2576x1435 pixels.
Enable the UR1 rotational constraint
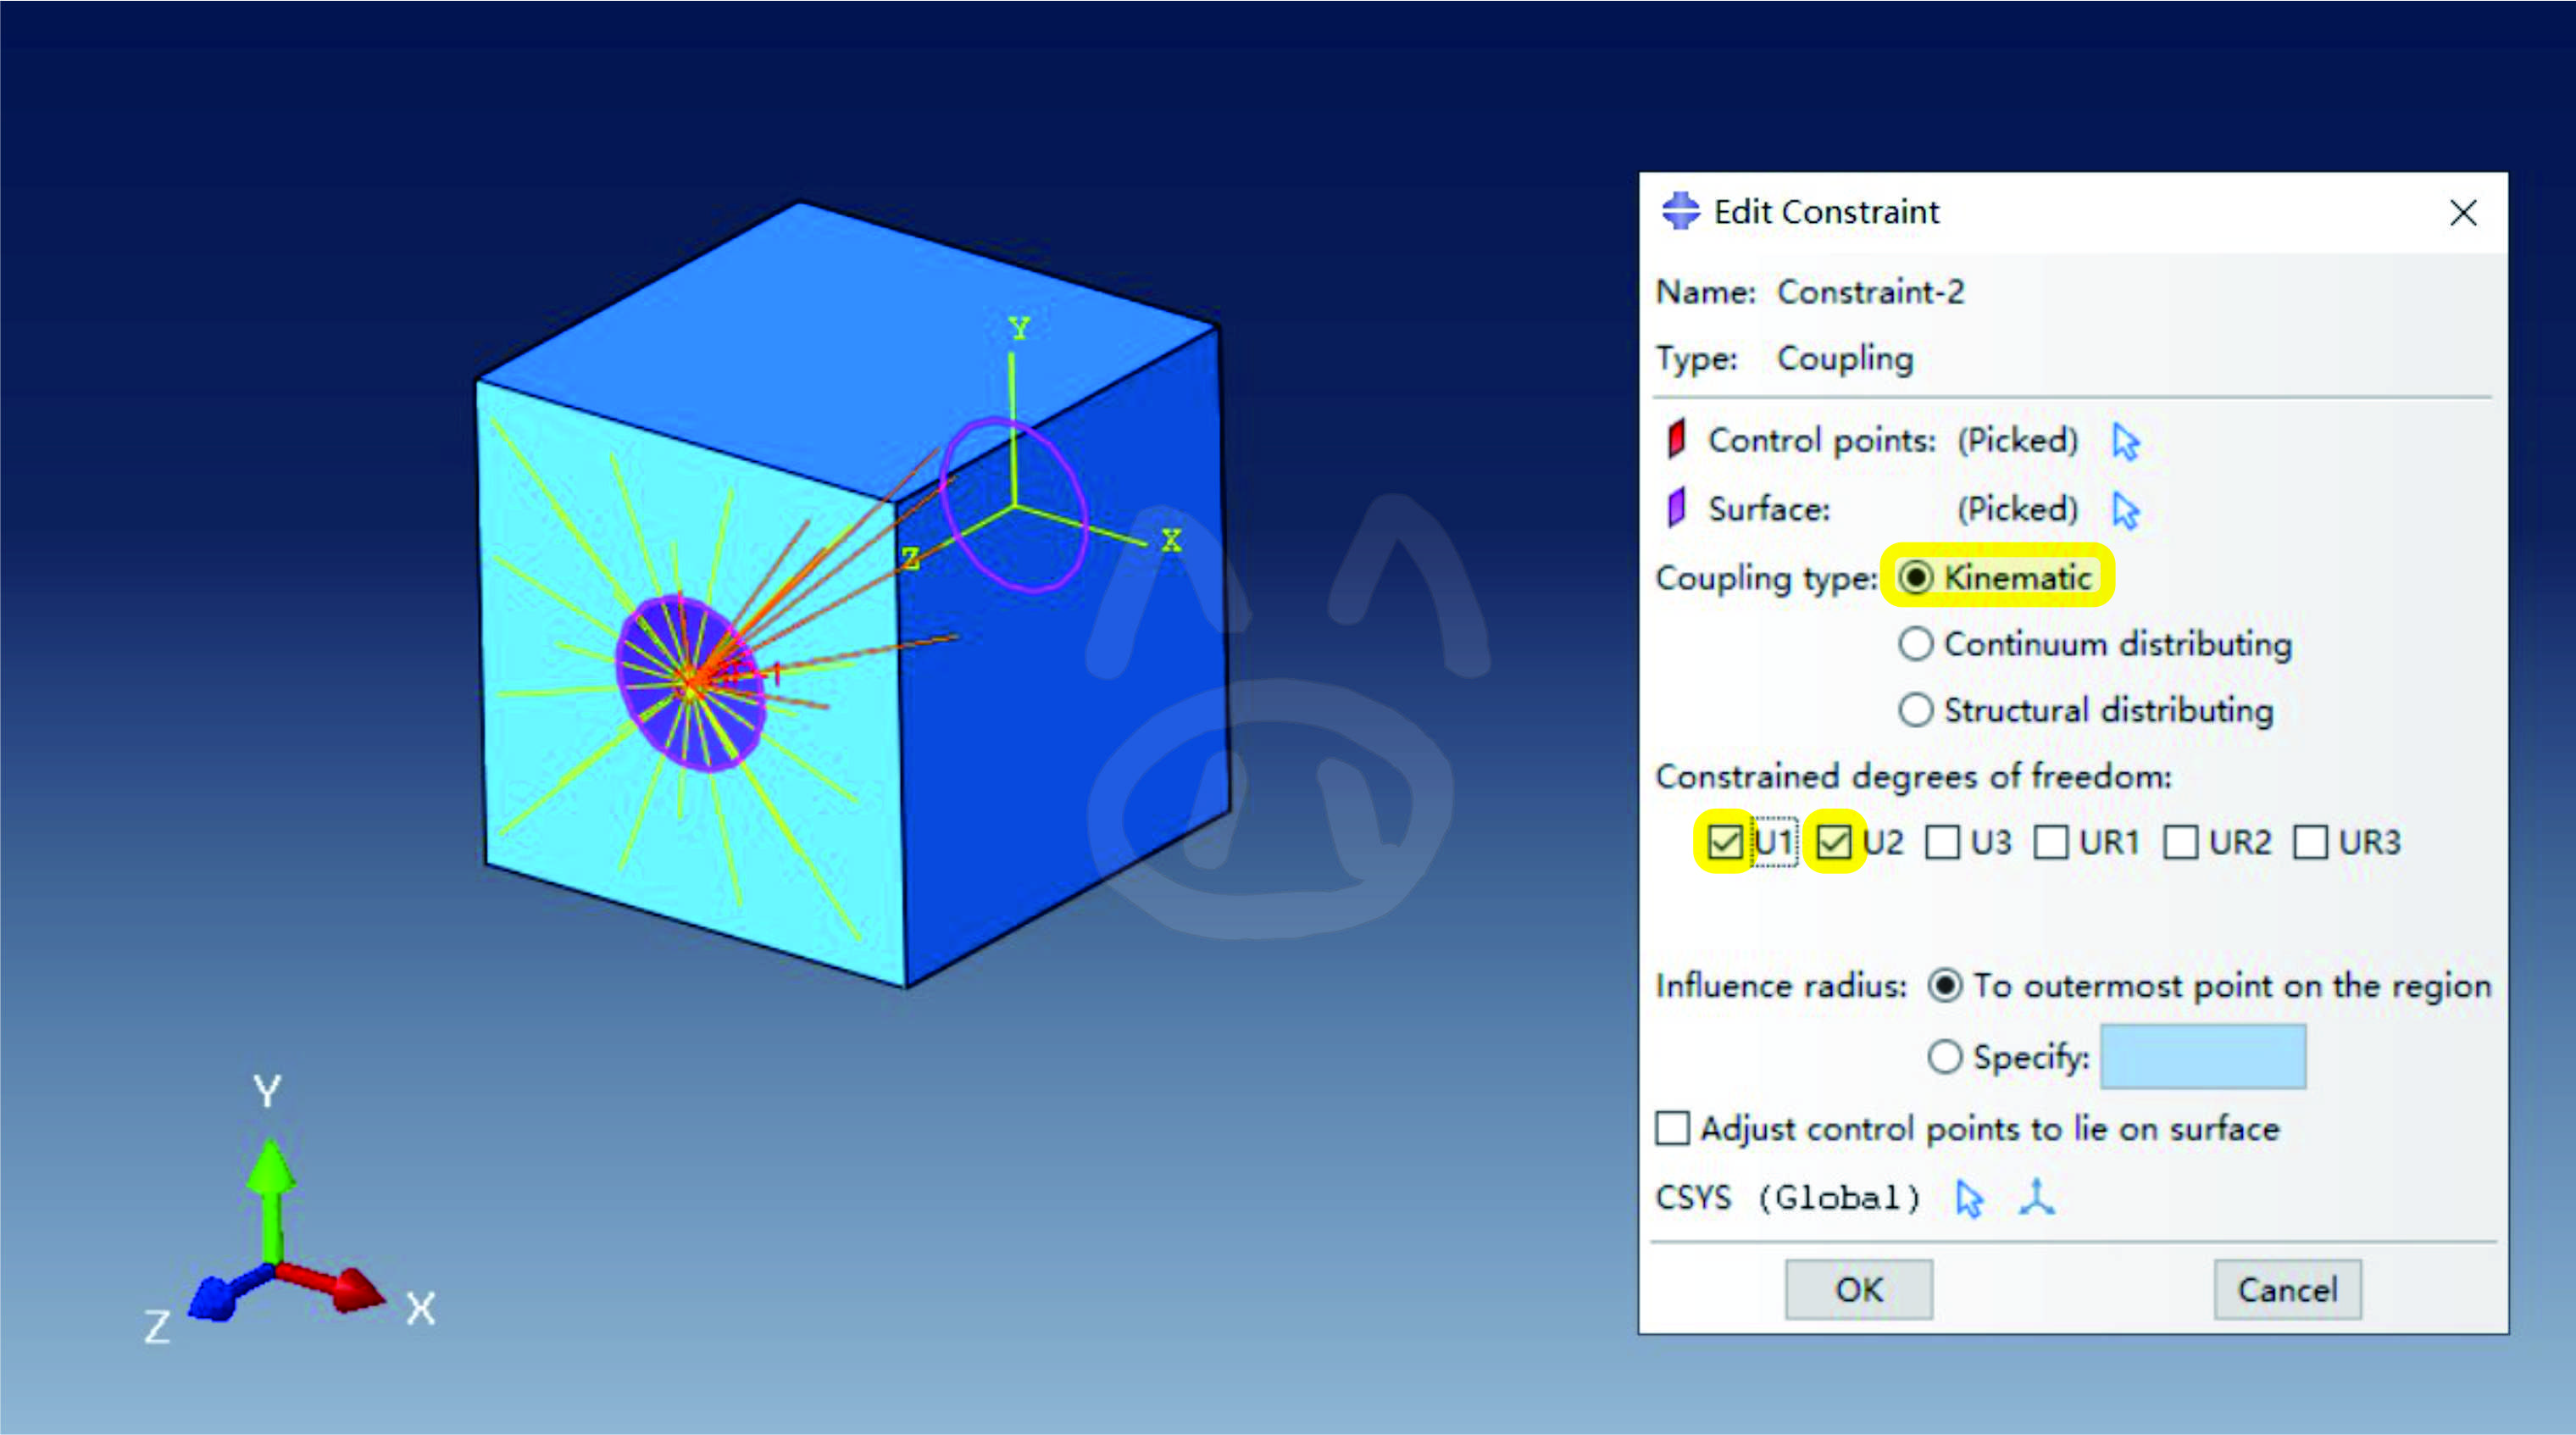pos(2051,842)
